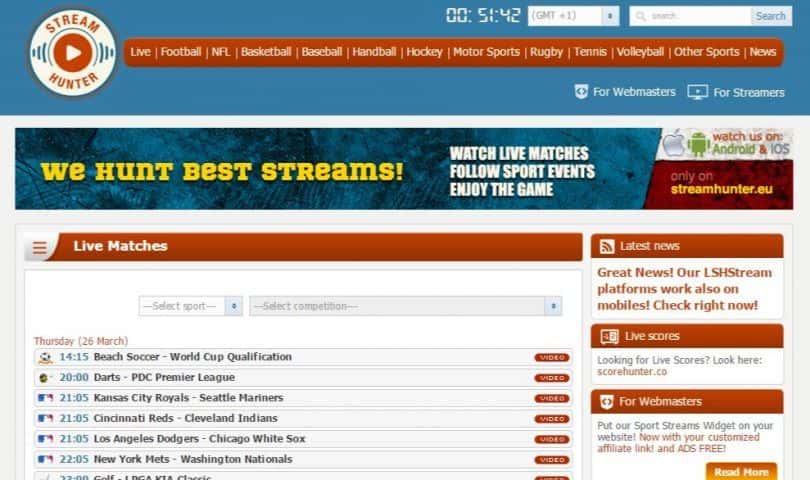Click the Android and iOS apps icon
The height and width of the screenshot is (480, 810).
pos(686,143)
